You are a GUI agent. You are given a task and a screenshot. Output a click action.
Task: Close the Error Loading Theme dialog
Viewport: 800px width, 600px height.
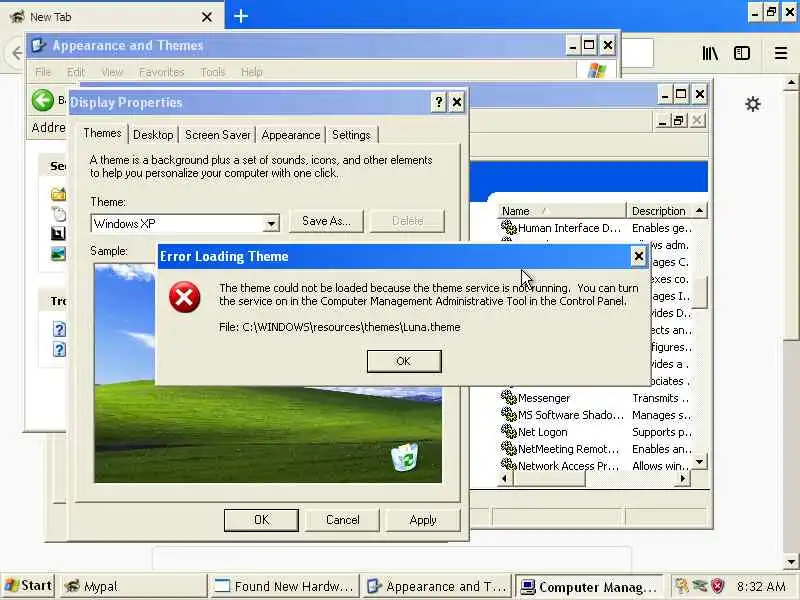point(638,256)
